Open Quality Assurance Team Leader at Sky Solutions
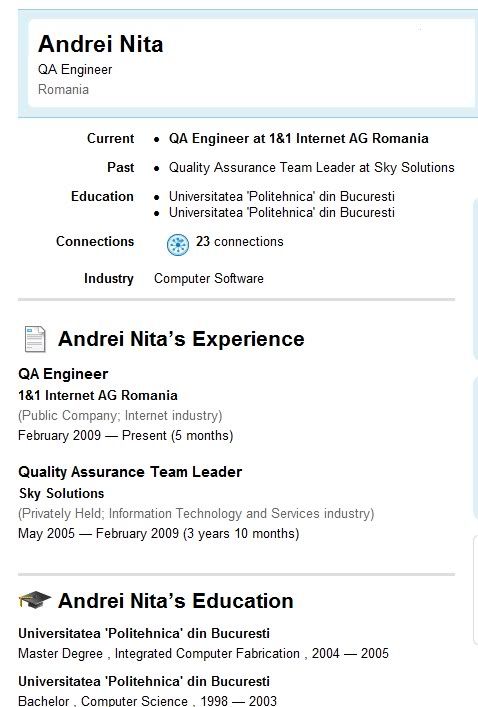The image size is (478, 707). click(312, 167)
